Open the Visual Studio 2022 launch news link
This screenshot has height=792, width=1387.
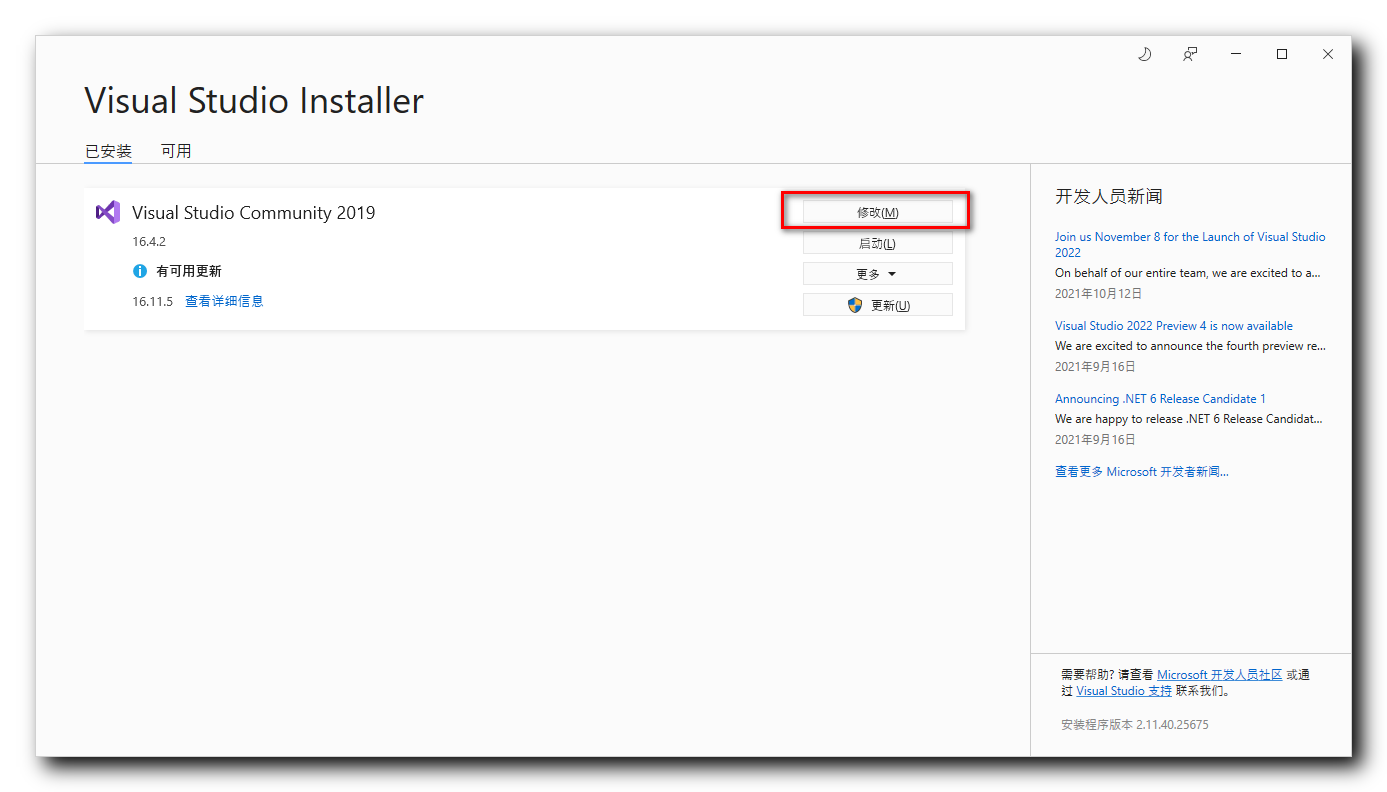(1190, 245)
